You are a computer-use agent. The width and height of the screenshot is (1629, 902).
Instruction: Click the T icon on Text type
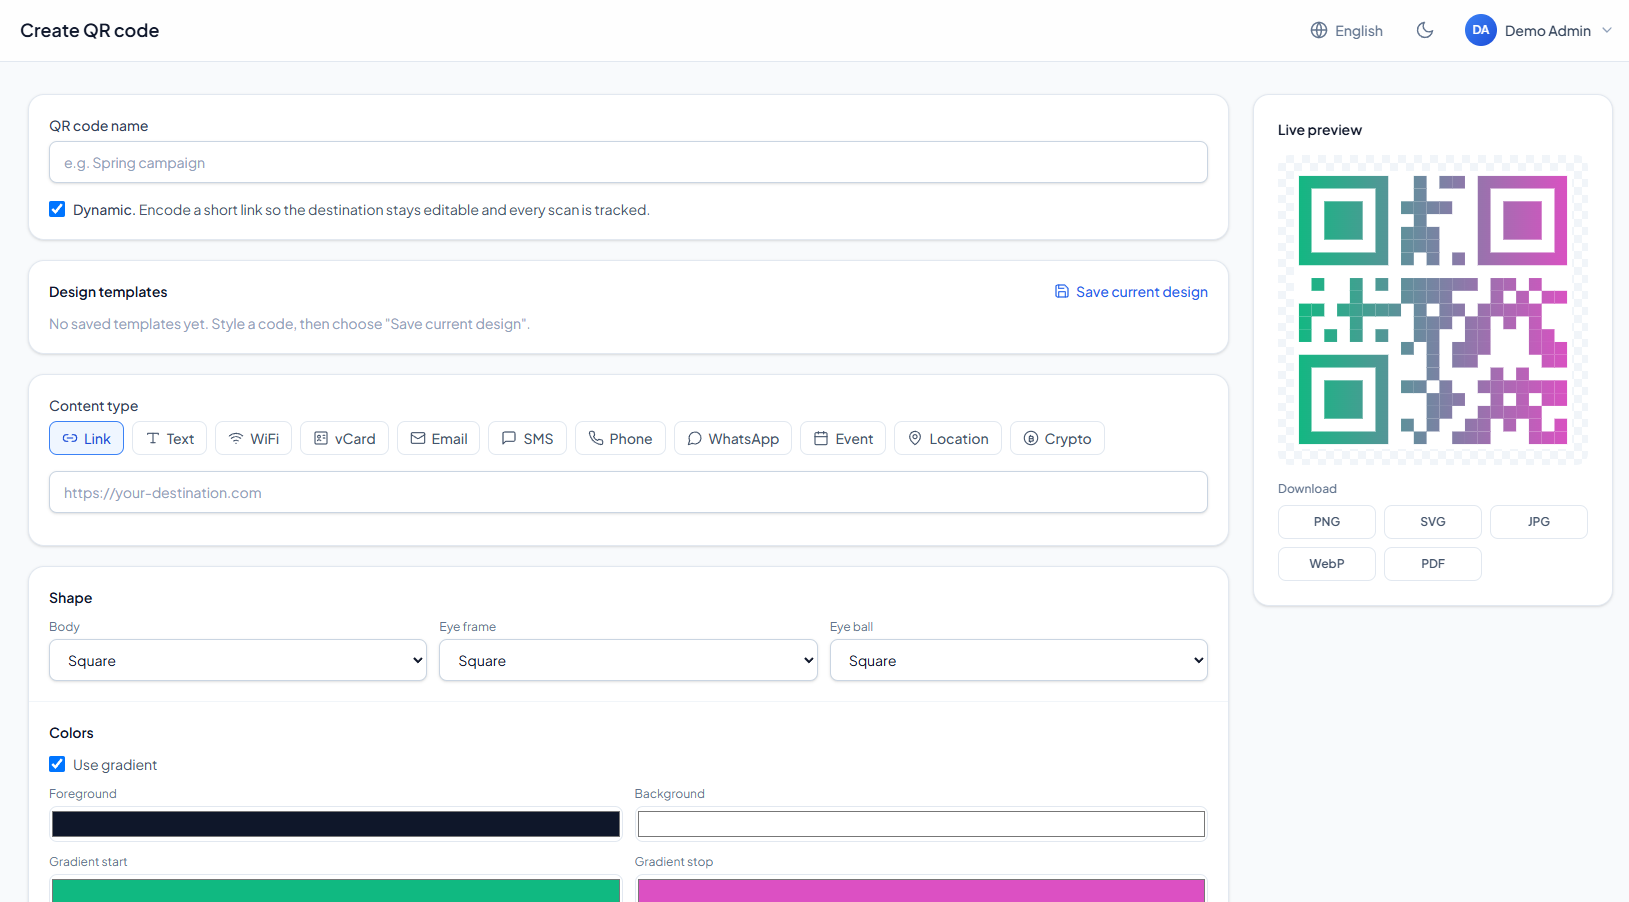(153, 439)
